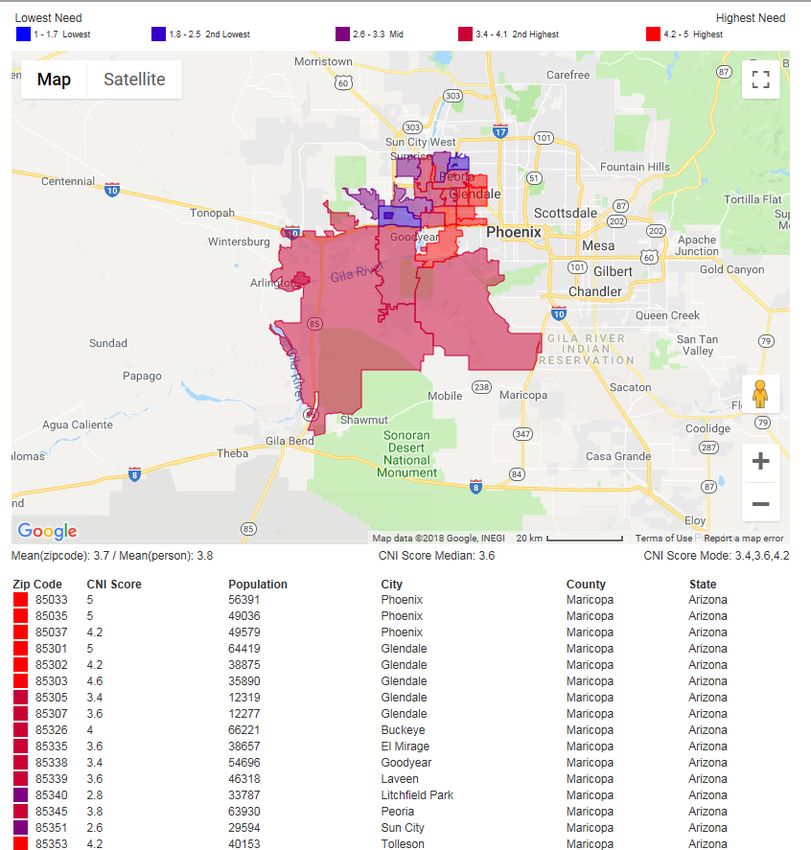Viewport: 811px width, 850px height.
Task: Select zip code 85338 in the table
Action: pos(52,763)
